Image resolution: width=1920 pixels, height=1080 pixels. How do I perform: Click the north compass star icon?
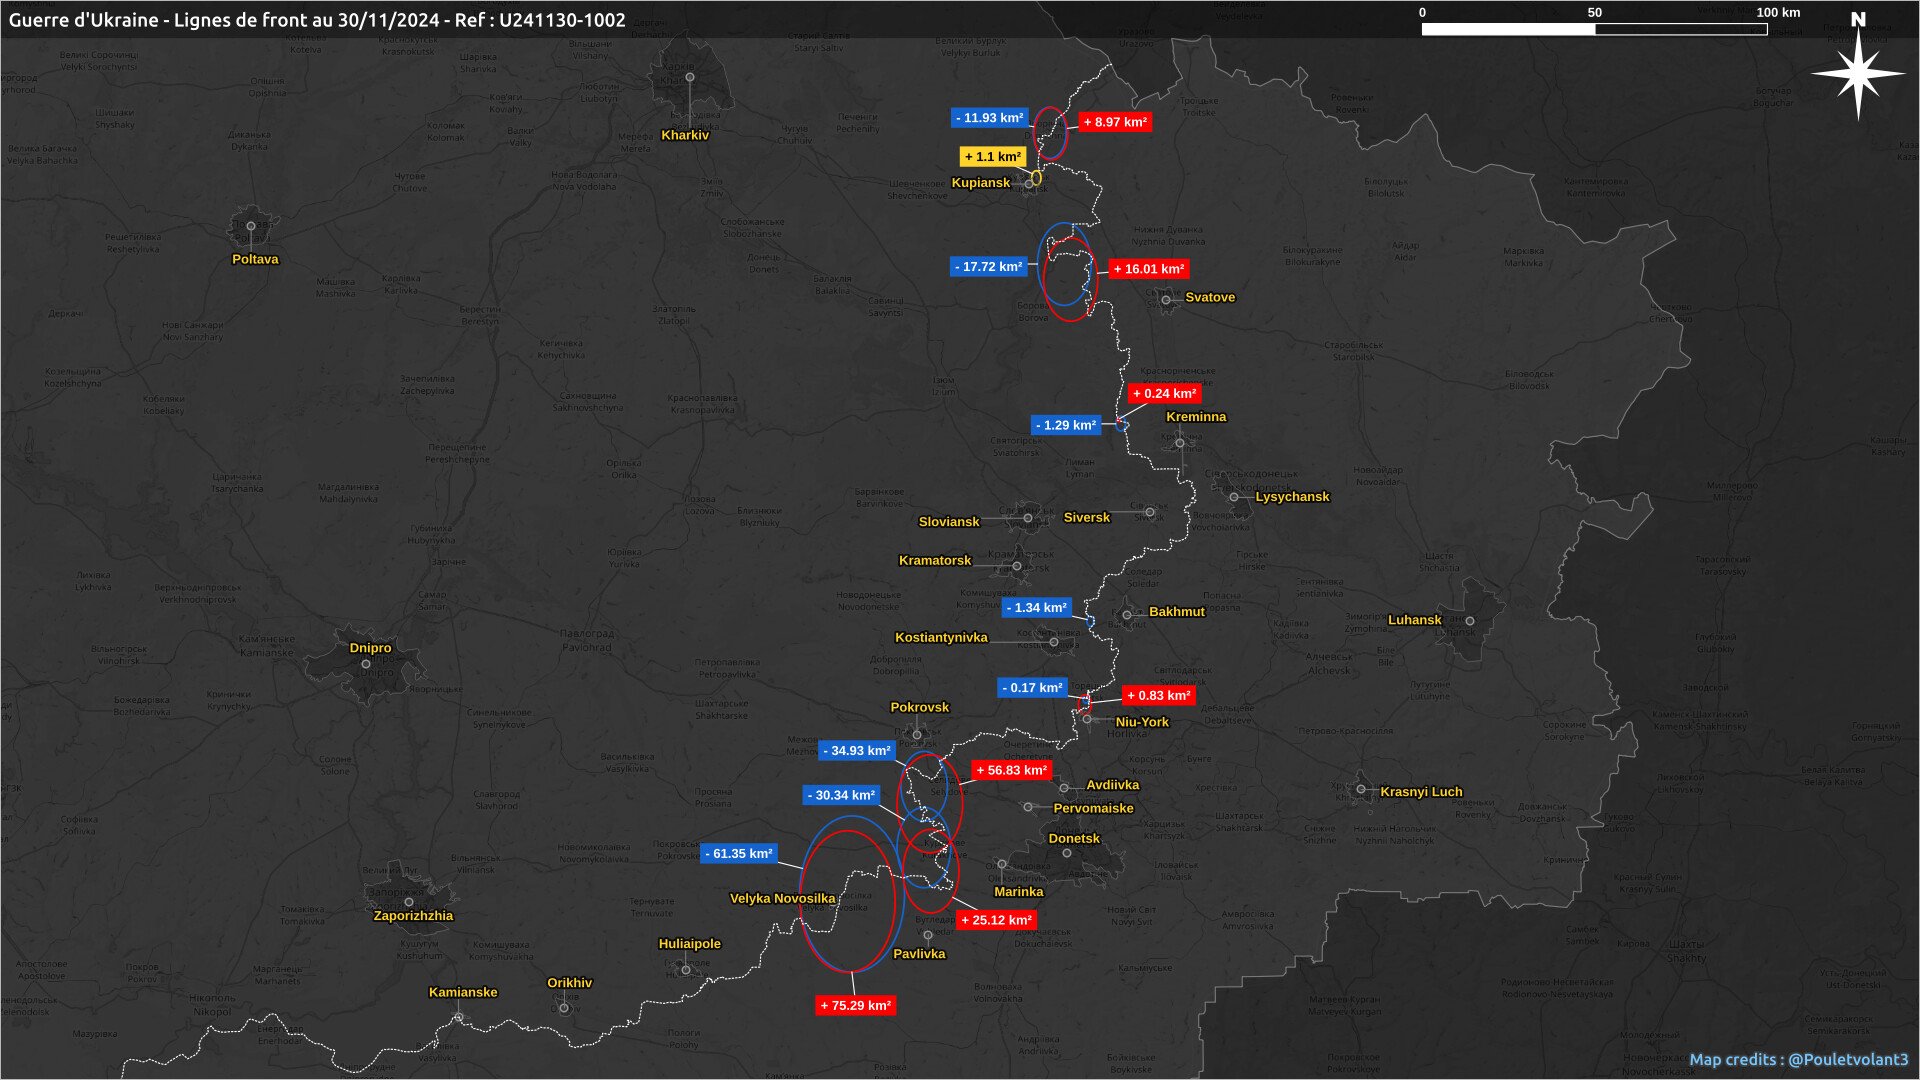coord(1858,74)
